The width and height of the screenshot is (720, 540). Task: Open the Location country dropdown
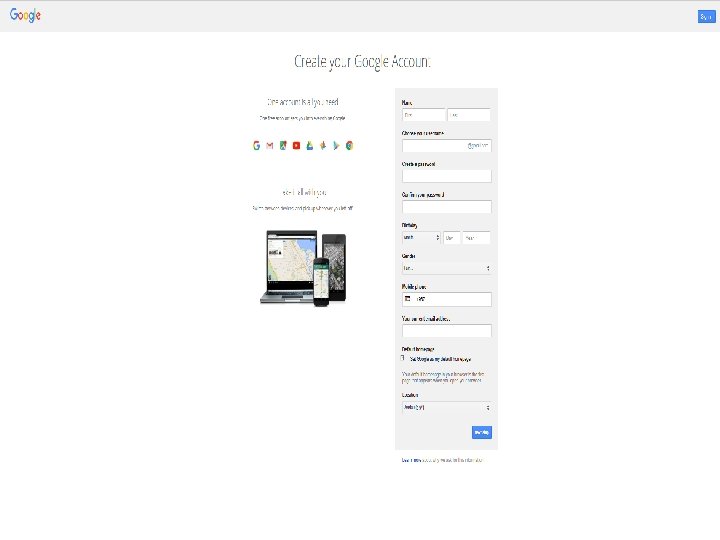click(447, 407)
